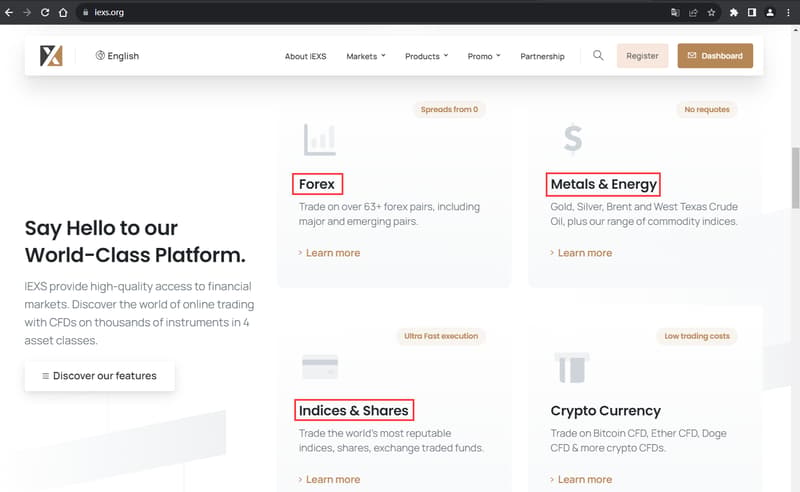
Task: Expand the Products dropdown menu
Action: tap(427, 56)
